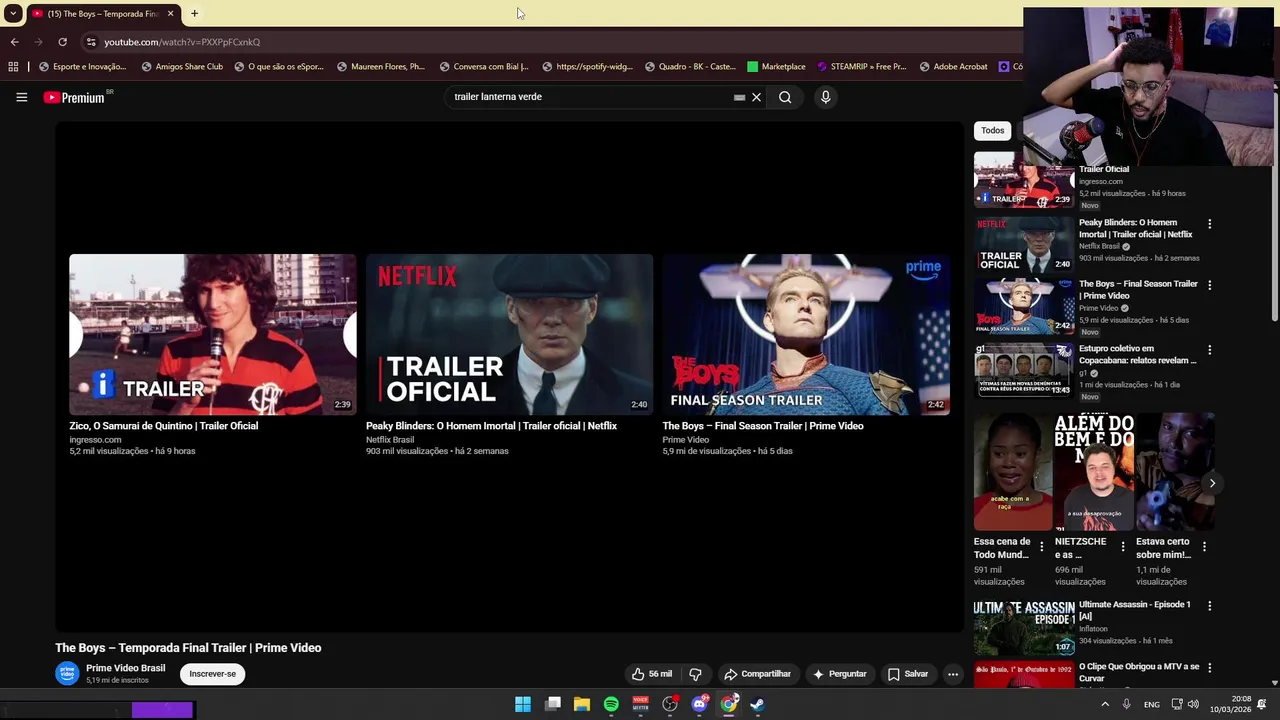This screenshot has height=720, width=1280.
Task: Play Peaky Blinders endscreen thumbnail
Action: (x=509, y=334)
